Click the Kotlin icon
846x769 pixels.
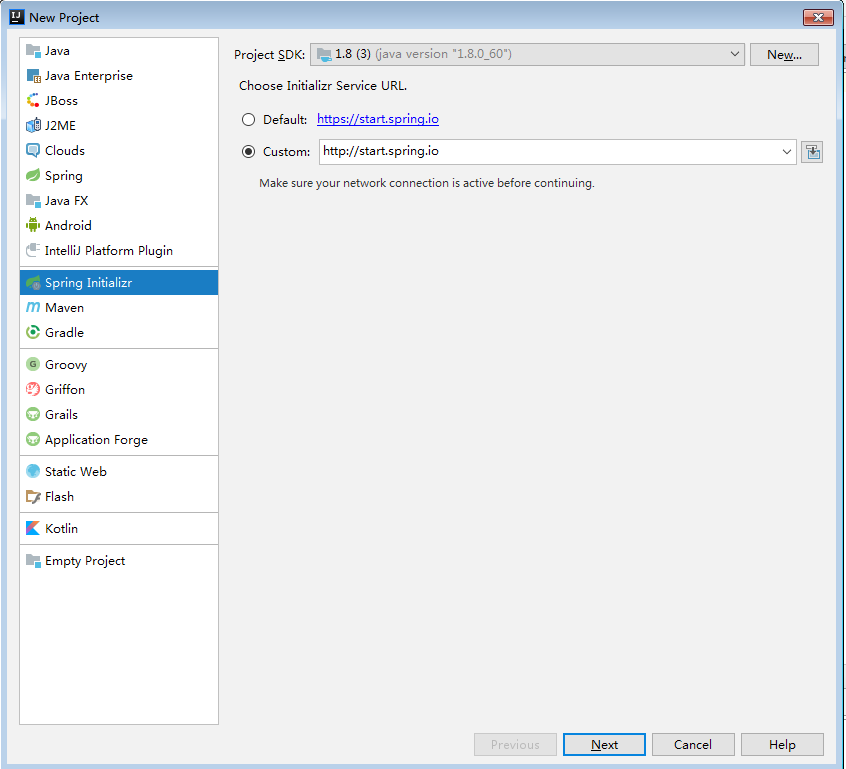tap(33, 528)
